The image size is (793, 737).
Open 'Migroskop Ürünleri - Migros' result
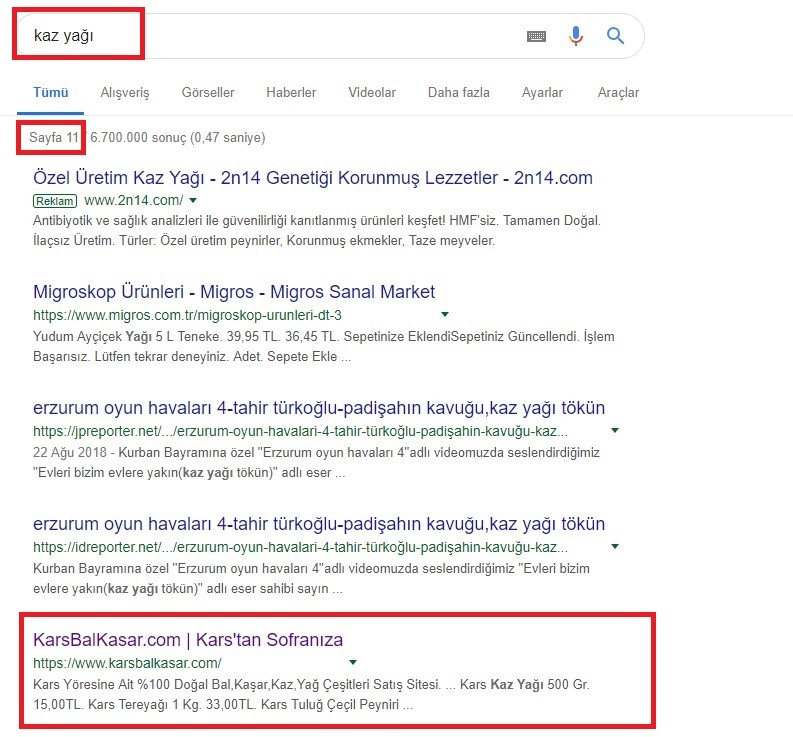tap(234, 292)
